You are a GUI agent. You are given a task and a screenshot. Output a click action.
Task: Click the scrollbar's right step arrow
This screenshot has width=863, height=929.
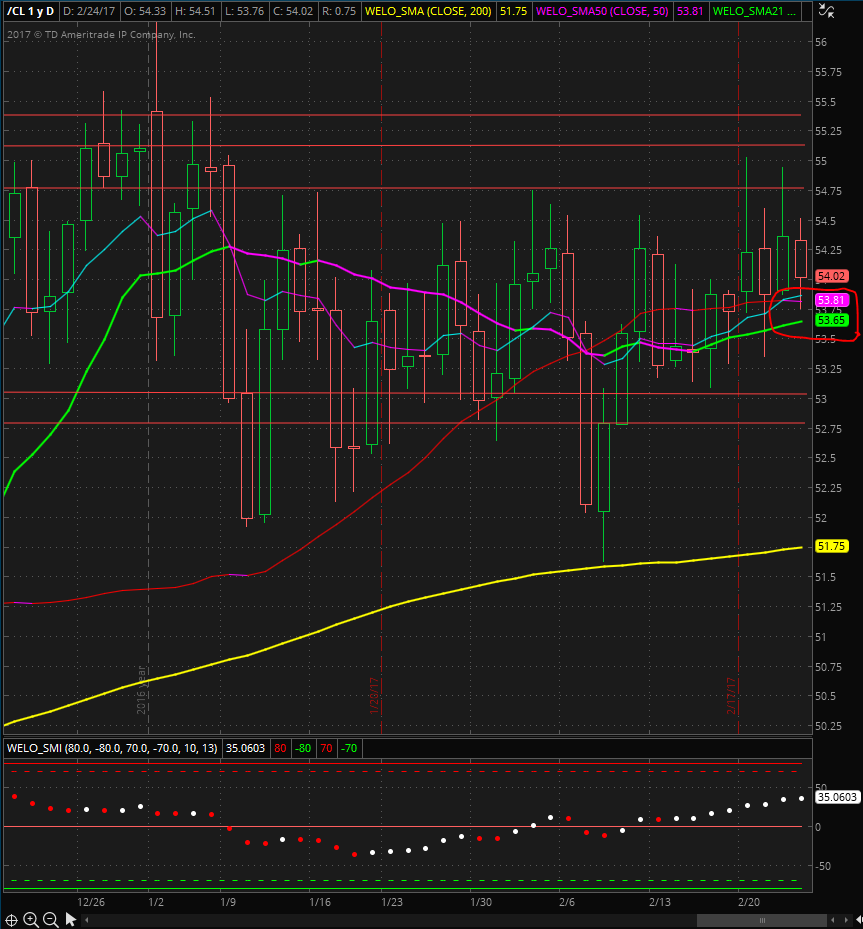click(846, 920)
